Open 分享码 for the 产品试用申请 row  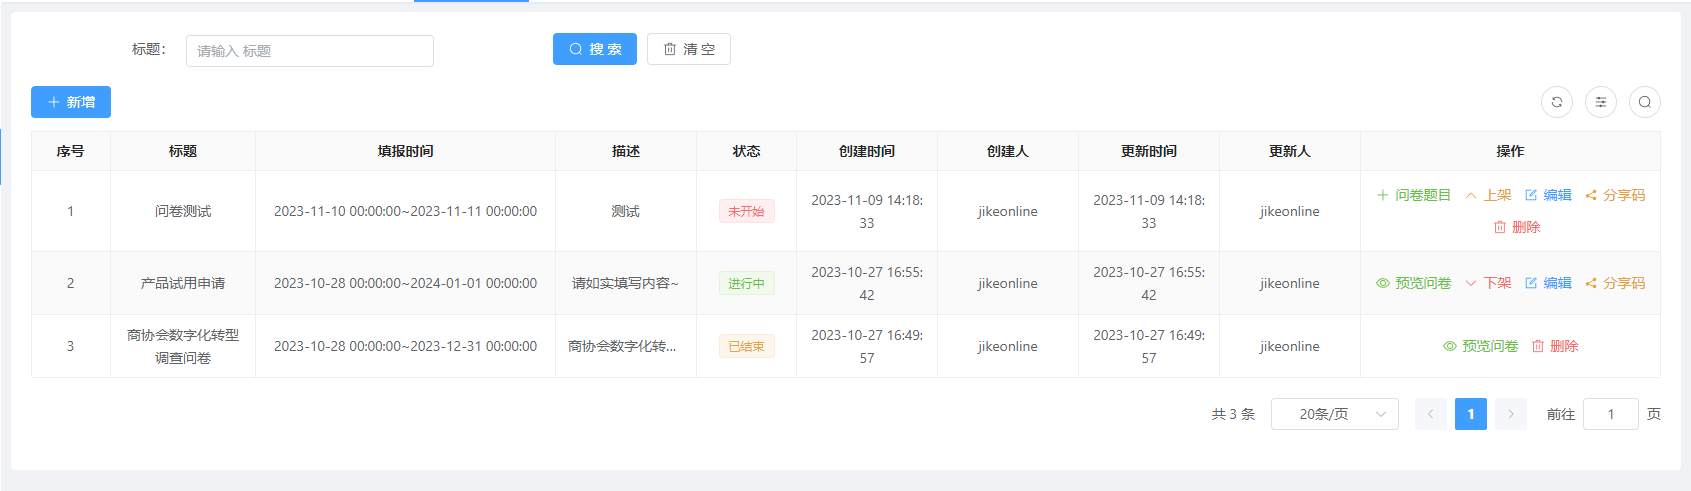click(x=1615, y=283)
